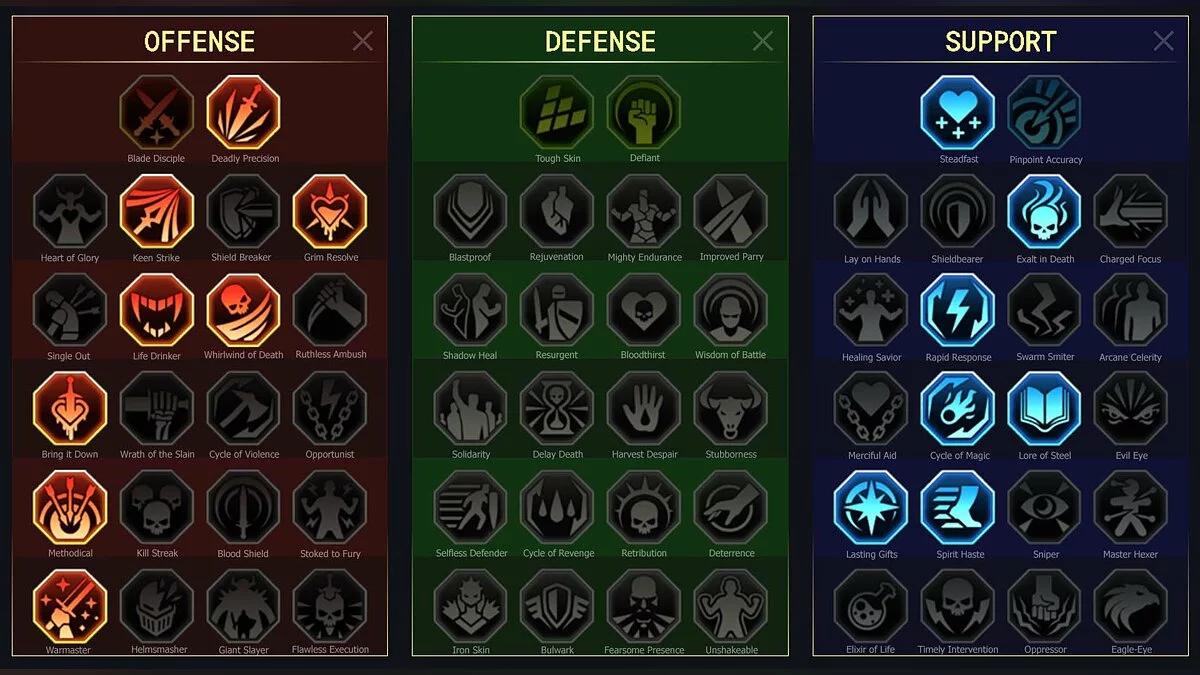Close the Offense mastery panel
Screen dimensions: 1200x675
pos(363,41)
